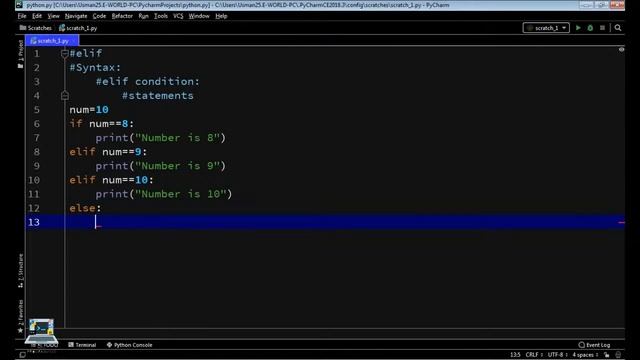The height and width of the screenshot is (360, 640).
Task: Open the Window menu
Action: point(199,16)
